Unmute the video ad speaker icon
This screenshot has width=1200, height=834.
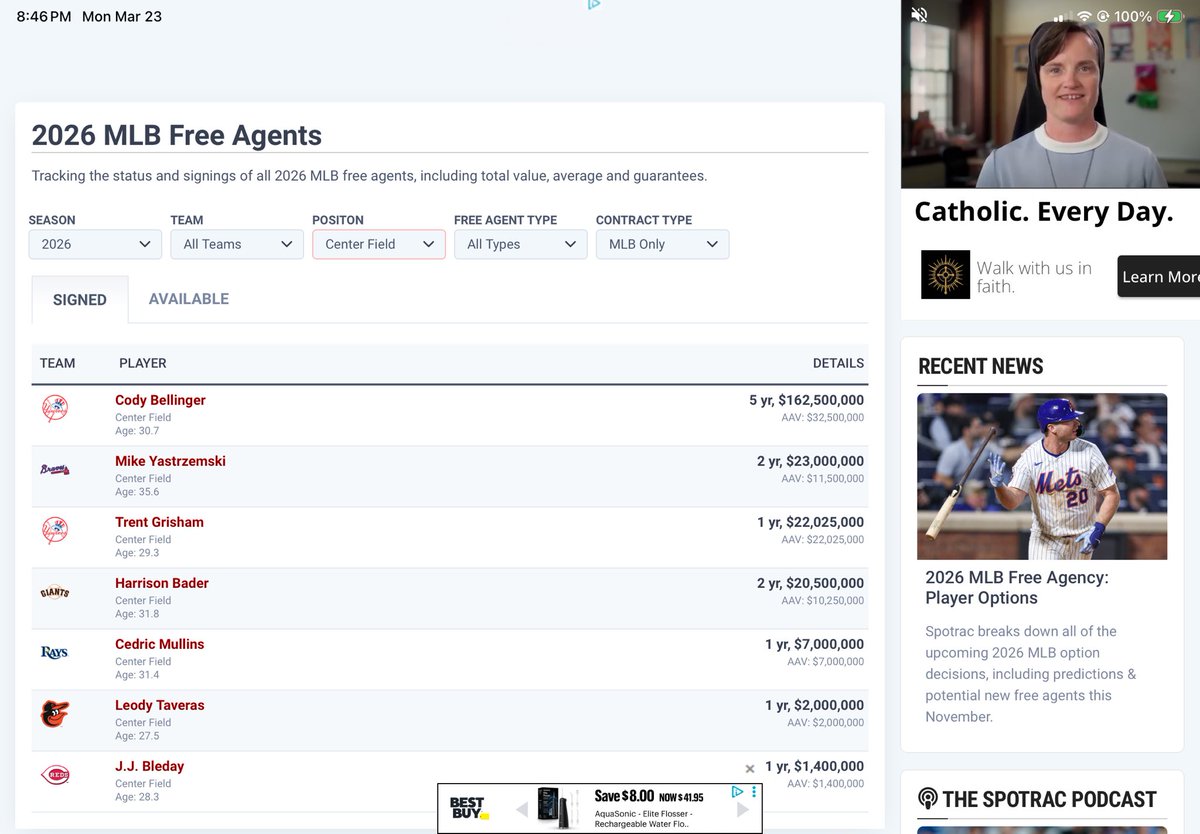918,15
